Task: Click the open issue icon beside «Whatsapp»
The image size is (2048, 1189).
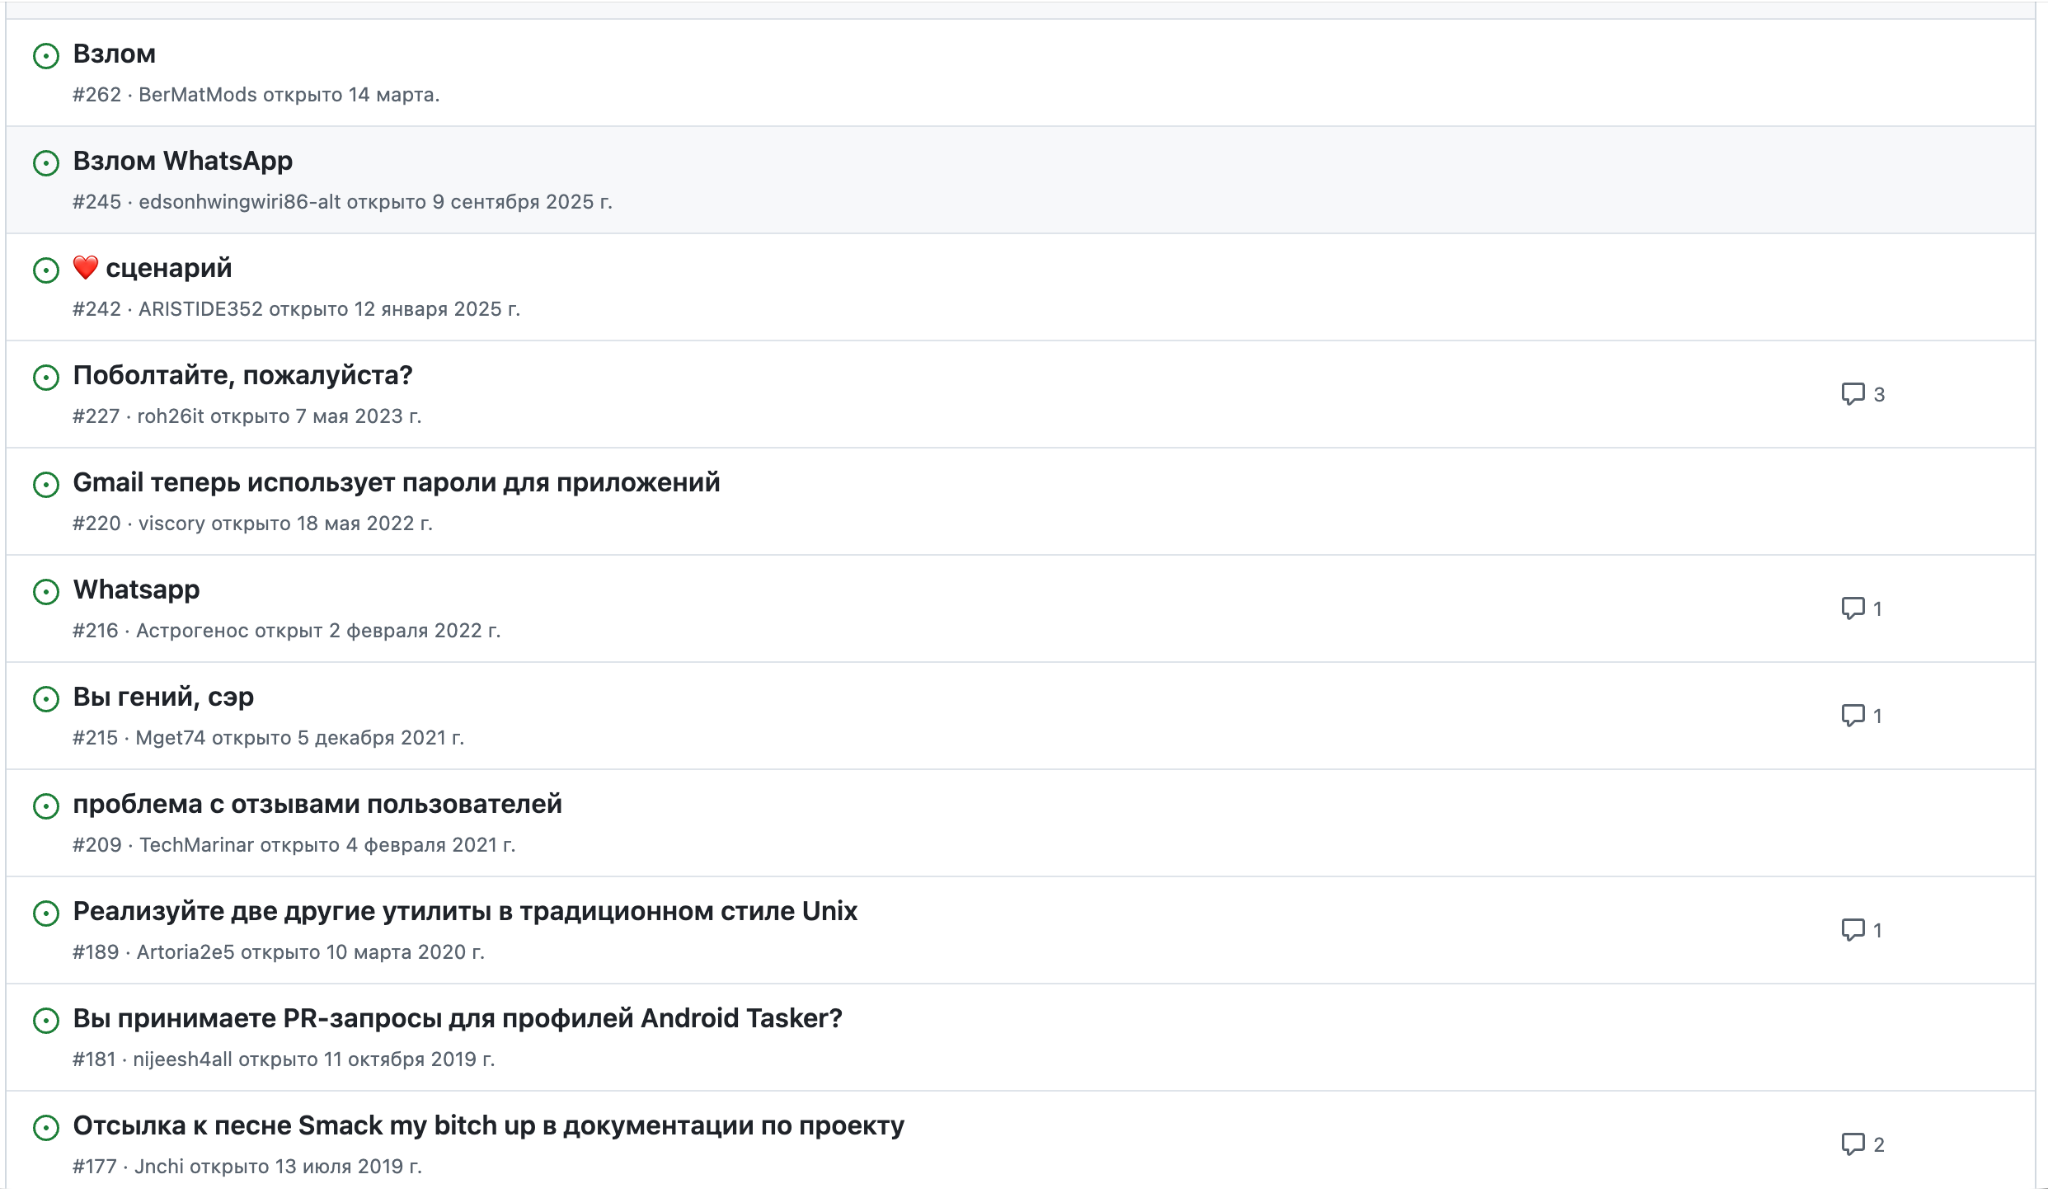Action: point(47,591)
